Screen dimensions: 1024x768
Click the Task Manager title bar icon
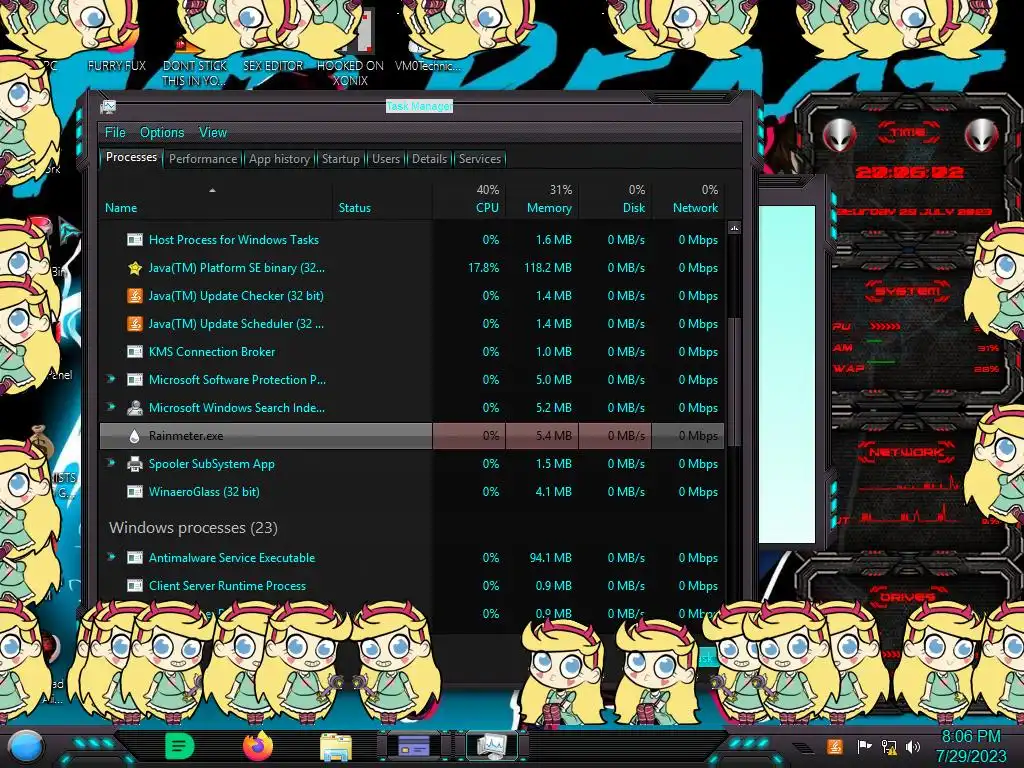click(x=108, y=106)
